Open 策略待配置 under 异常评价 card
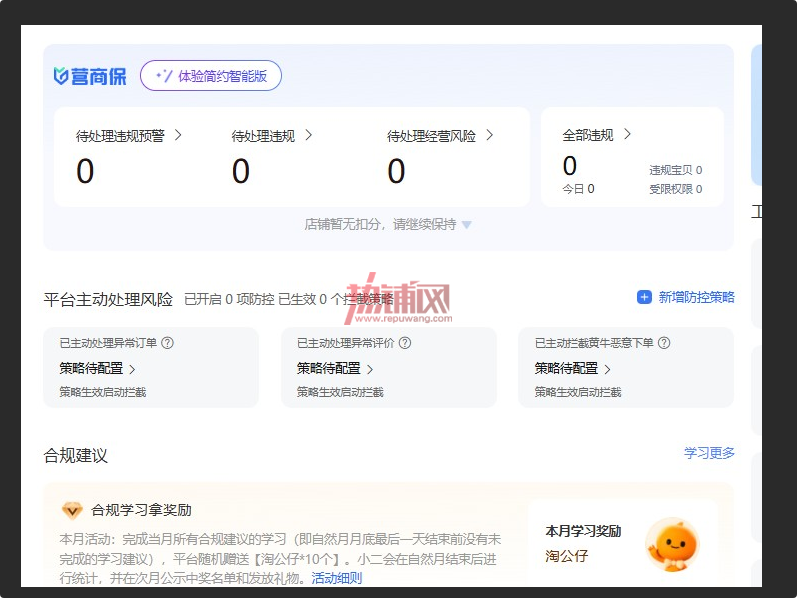Image resolution: width=797 pixels, height=598 pixels. coord(335,368)
